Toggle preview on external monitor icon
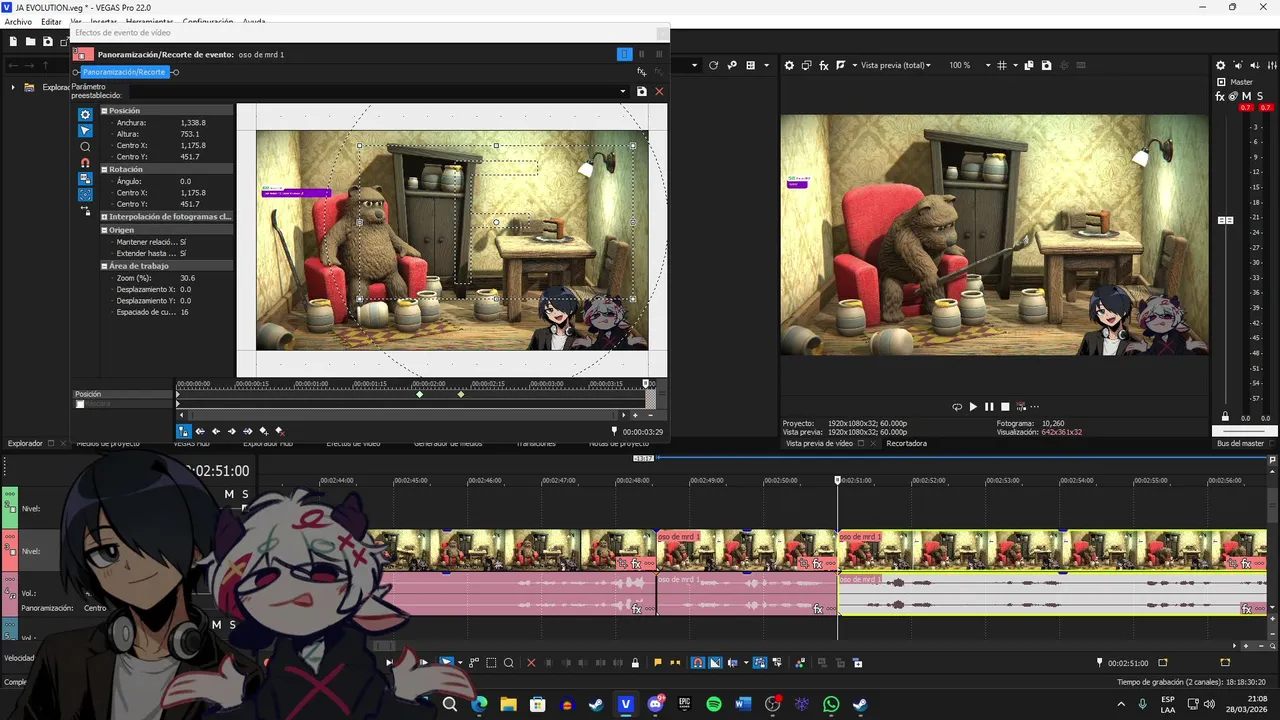 tap(806, 65)
